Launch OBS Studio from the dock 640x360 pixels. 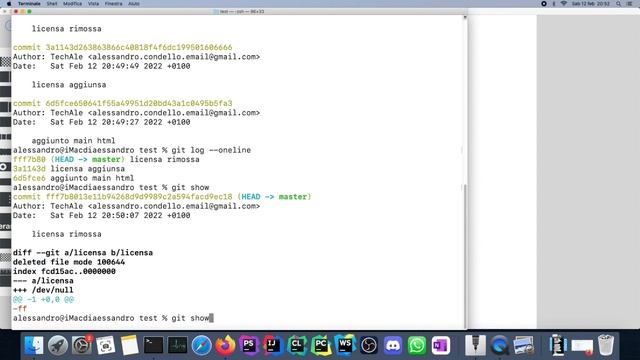tap(369, 345)
